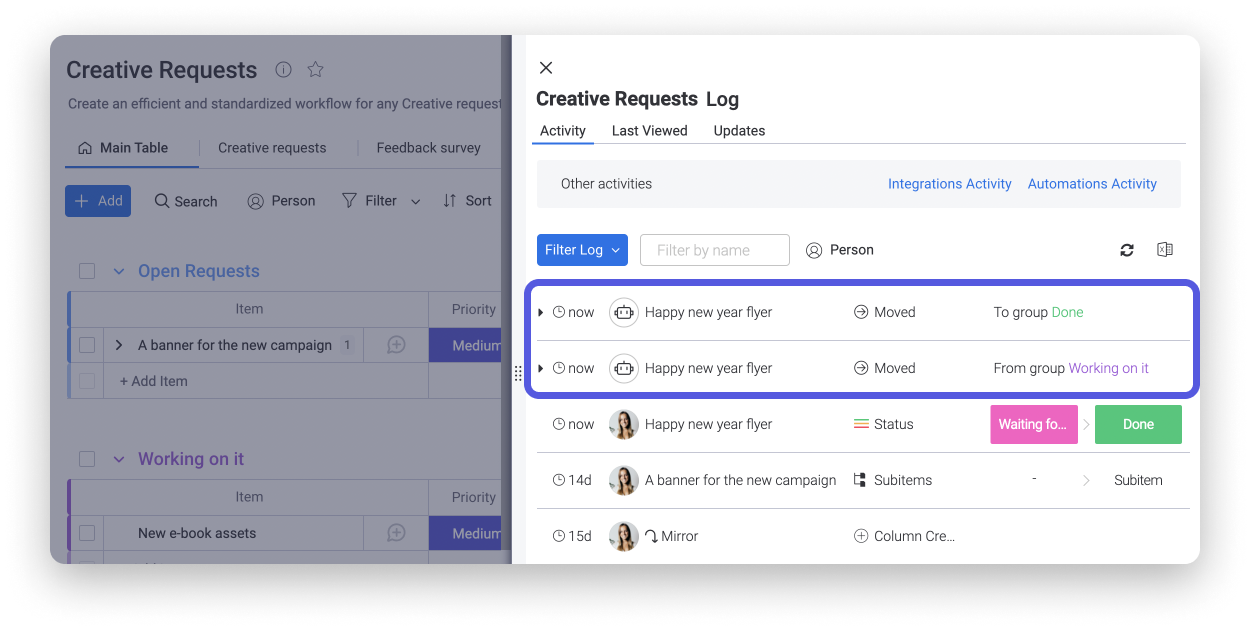Screen dimensions: 1250x629
Task: Click the green Done status label
Action: pos(1138,424)
